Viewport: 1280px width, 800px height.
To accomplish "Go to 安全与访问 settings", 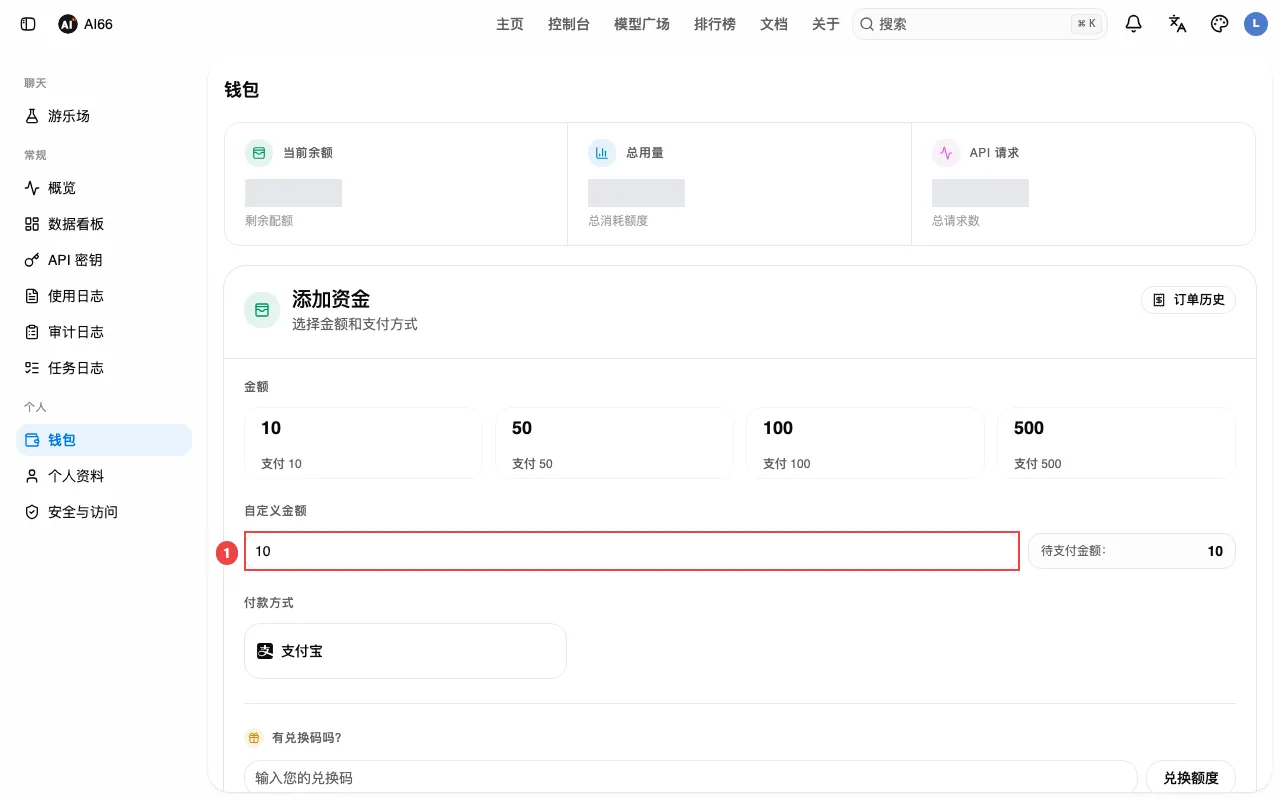I will (x=104, y=512).
